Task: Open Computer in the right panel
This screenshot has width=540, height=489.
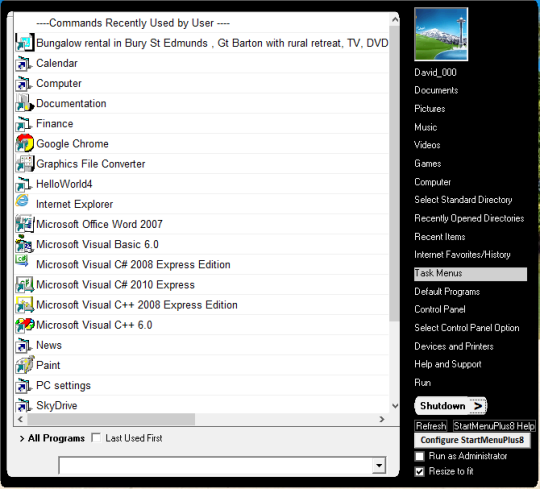Action: click(433, 182)
